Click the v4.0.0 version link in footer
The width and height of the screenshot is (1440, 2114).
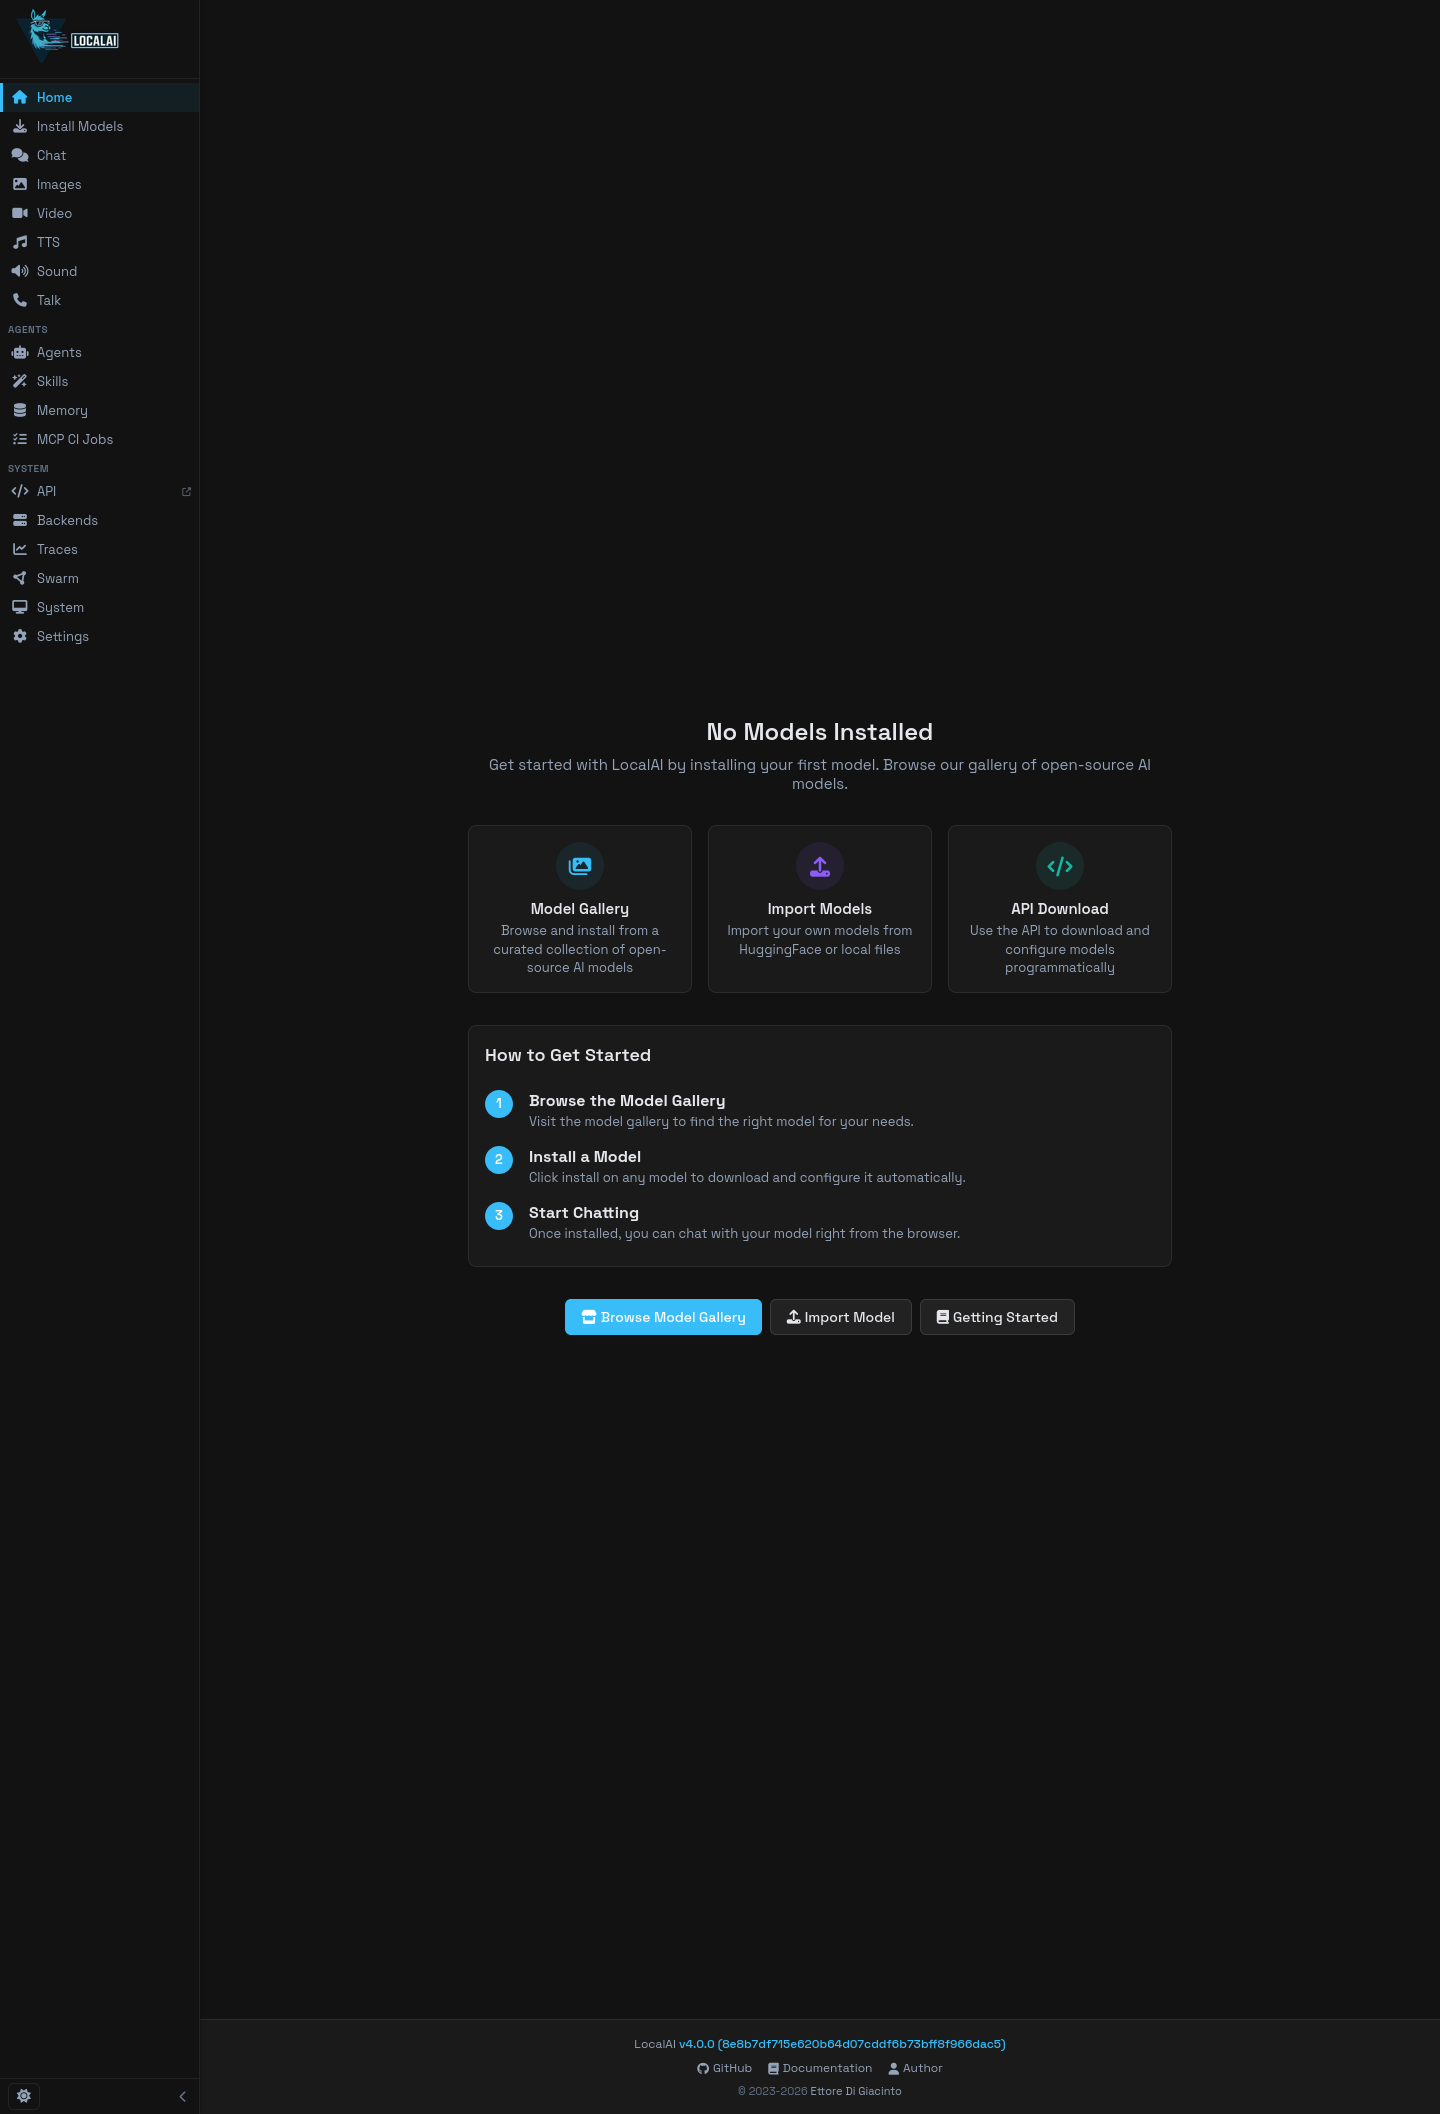(842, 2044)
